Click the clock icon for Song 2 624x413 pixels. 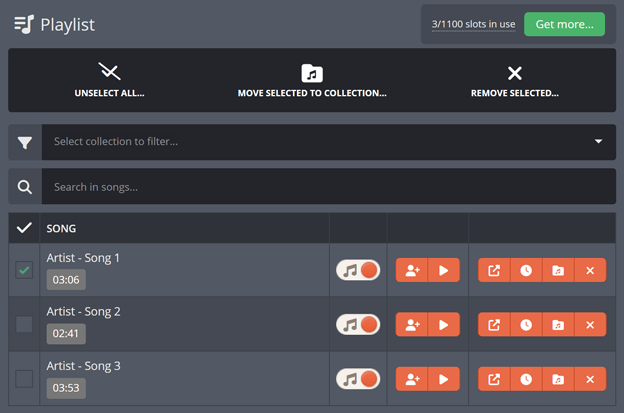coord(526,324)
